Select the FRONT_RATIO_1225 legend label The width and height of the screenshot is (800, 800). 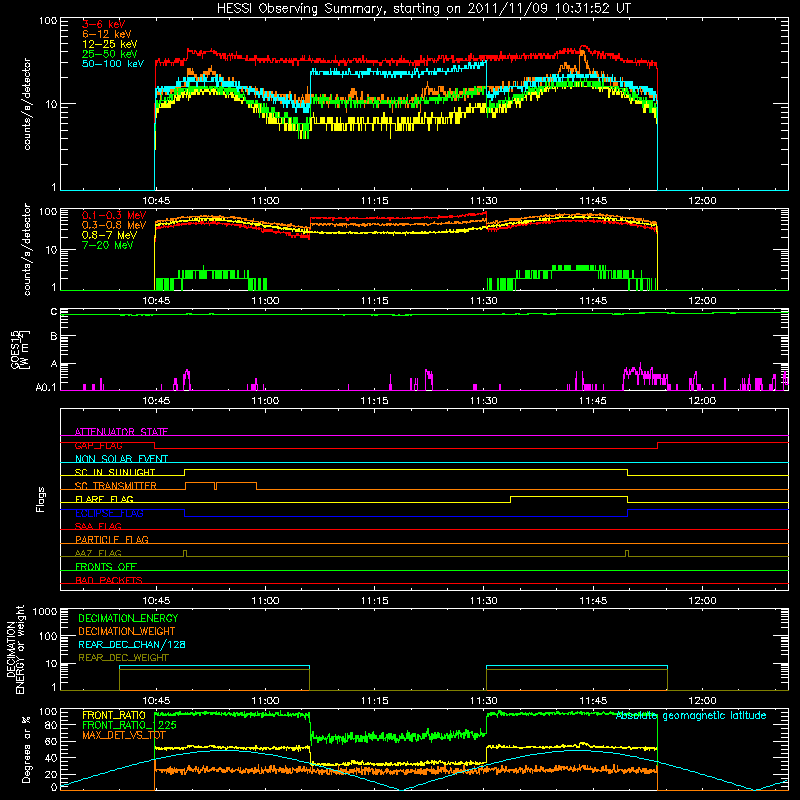coord(129,726)
